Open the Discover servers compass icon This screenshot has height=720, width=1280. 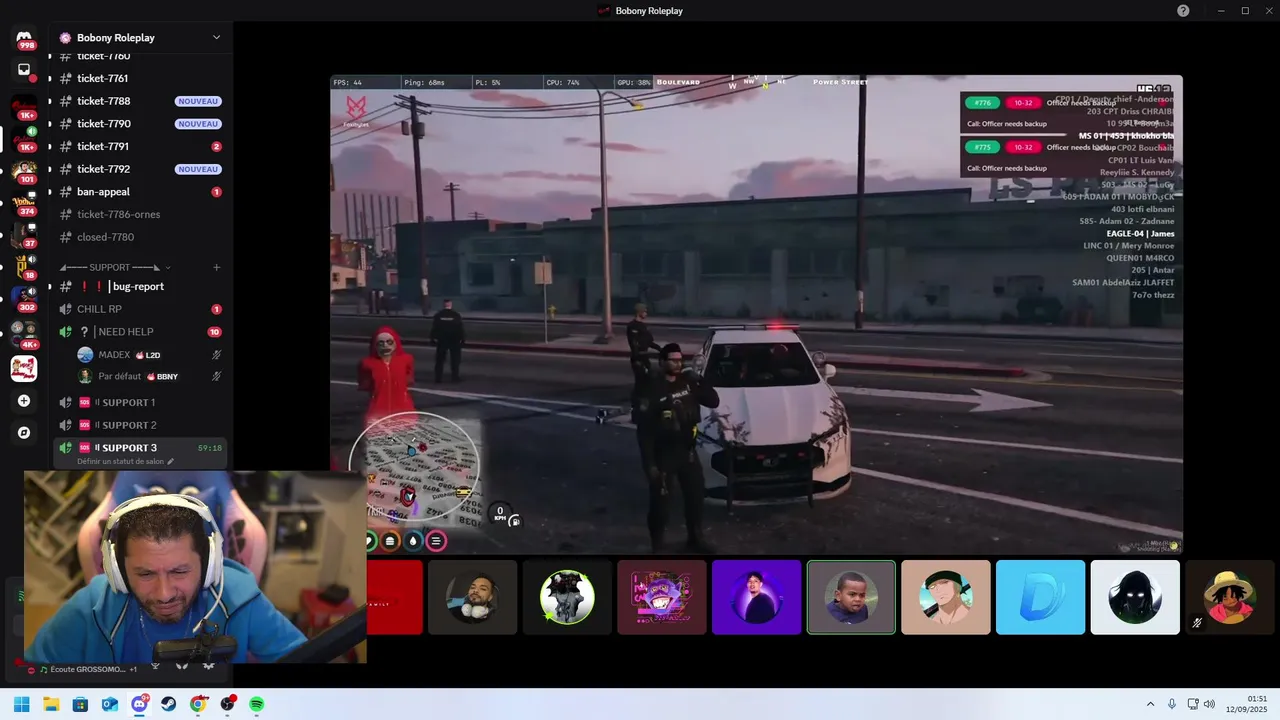pyautogui.click(x=24, y=433)
